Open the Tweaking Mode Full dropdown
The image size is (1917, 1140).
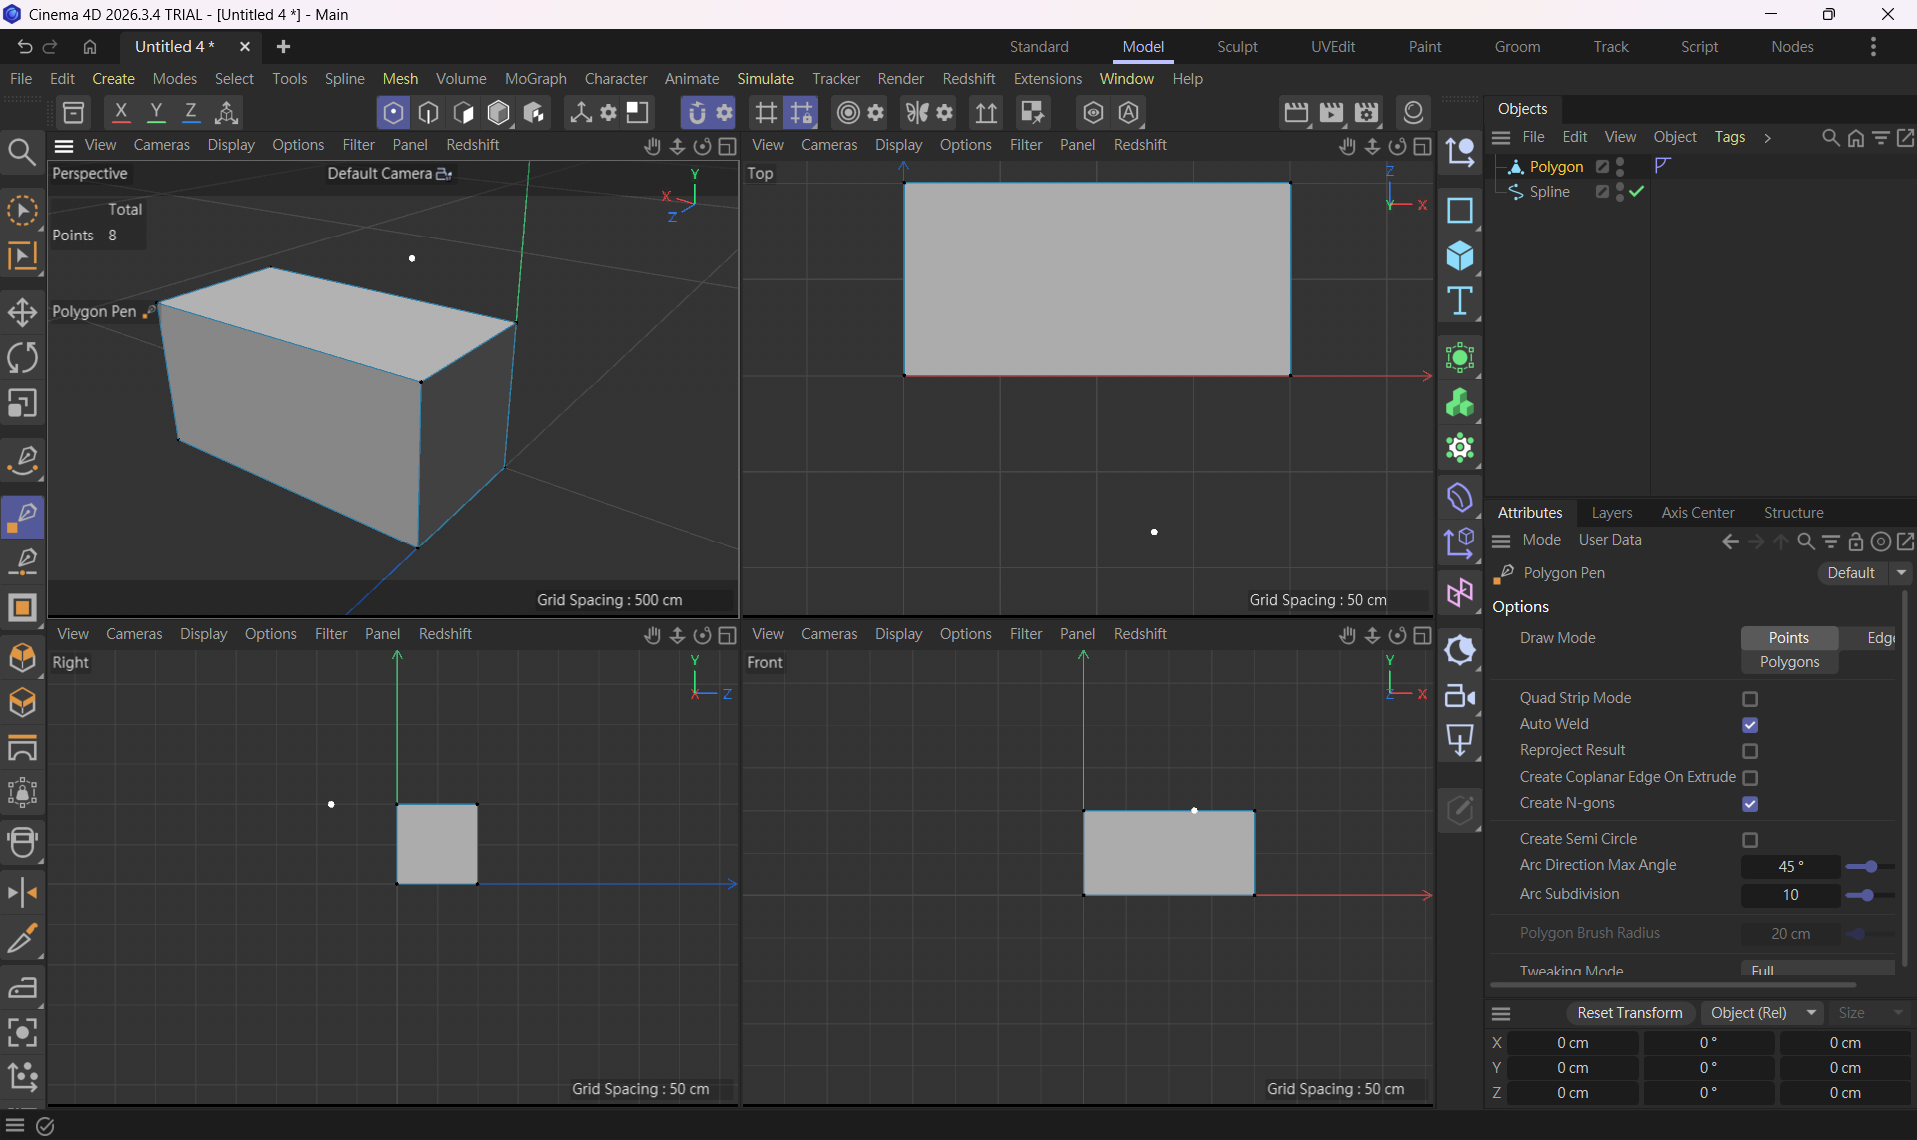tap(1818, 970)
